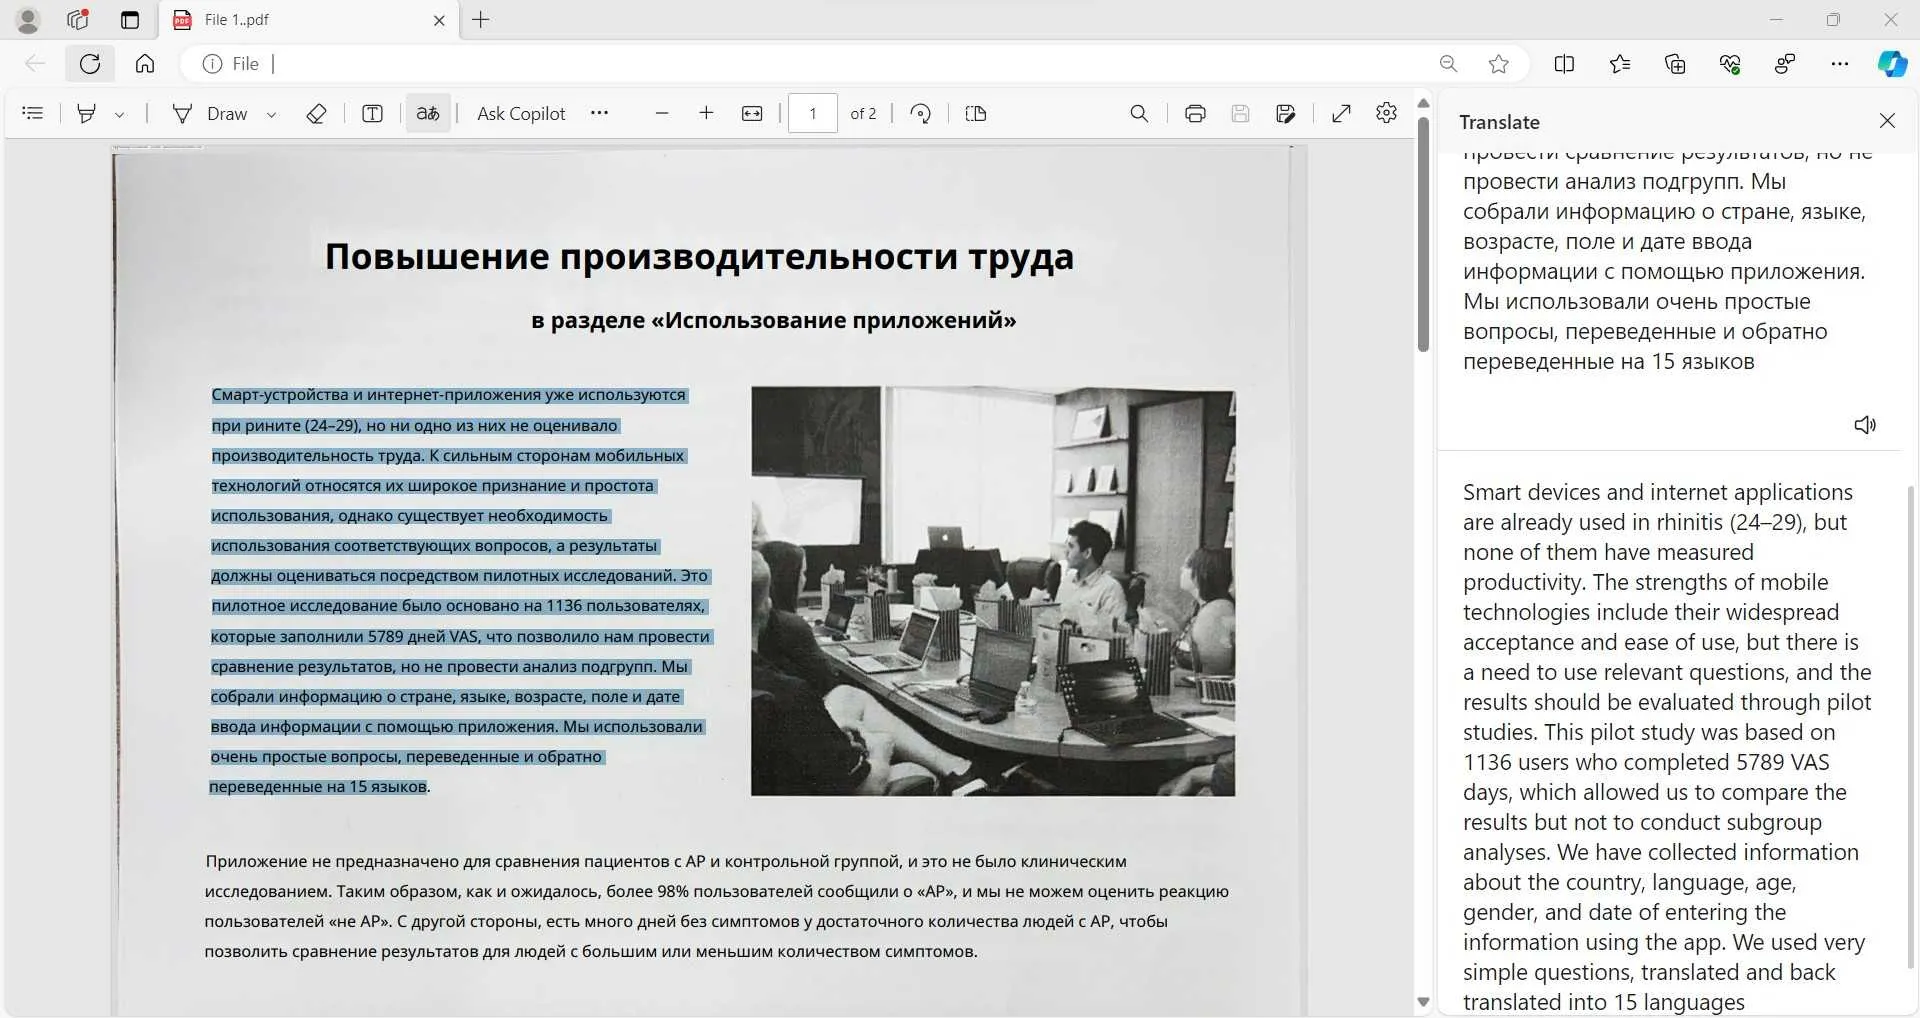The image size is (1920, 1018).
Task: Add text to the PDF
Action: pos(371,113)
